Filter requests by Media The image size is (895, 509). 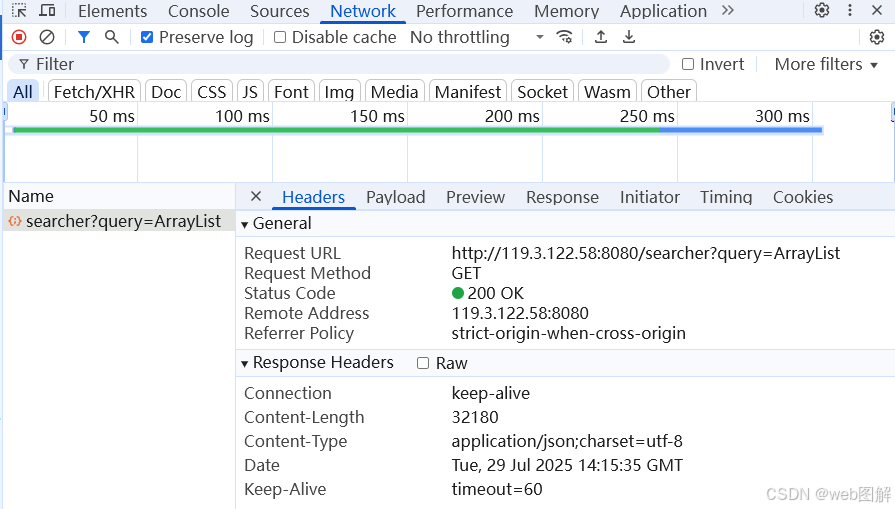click(x=394, y=91)
